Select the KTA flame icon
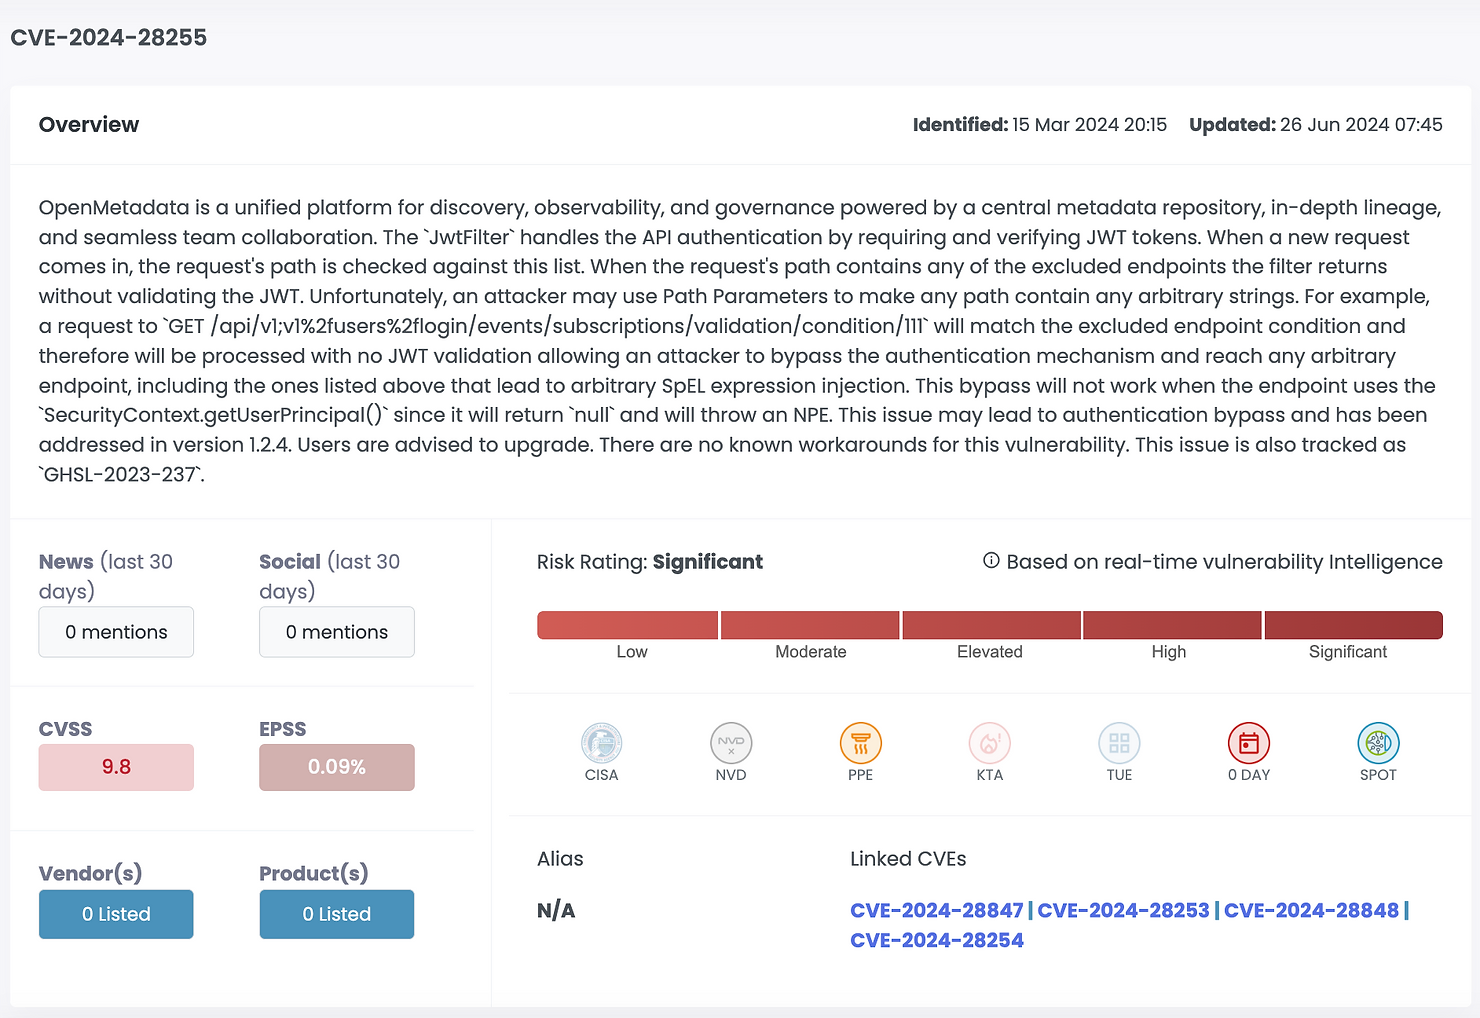The width and height of the screenshot is (1480, 1018). click(x=989, y=743)
